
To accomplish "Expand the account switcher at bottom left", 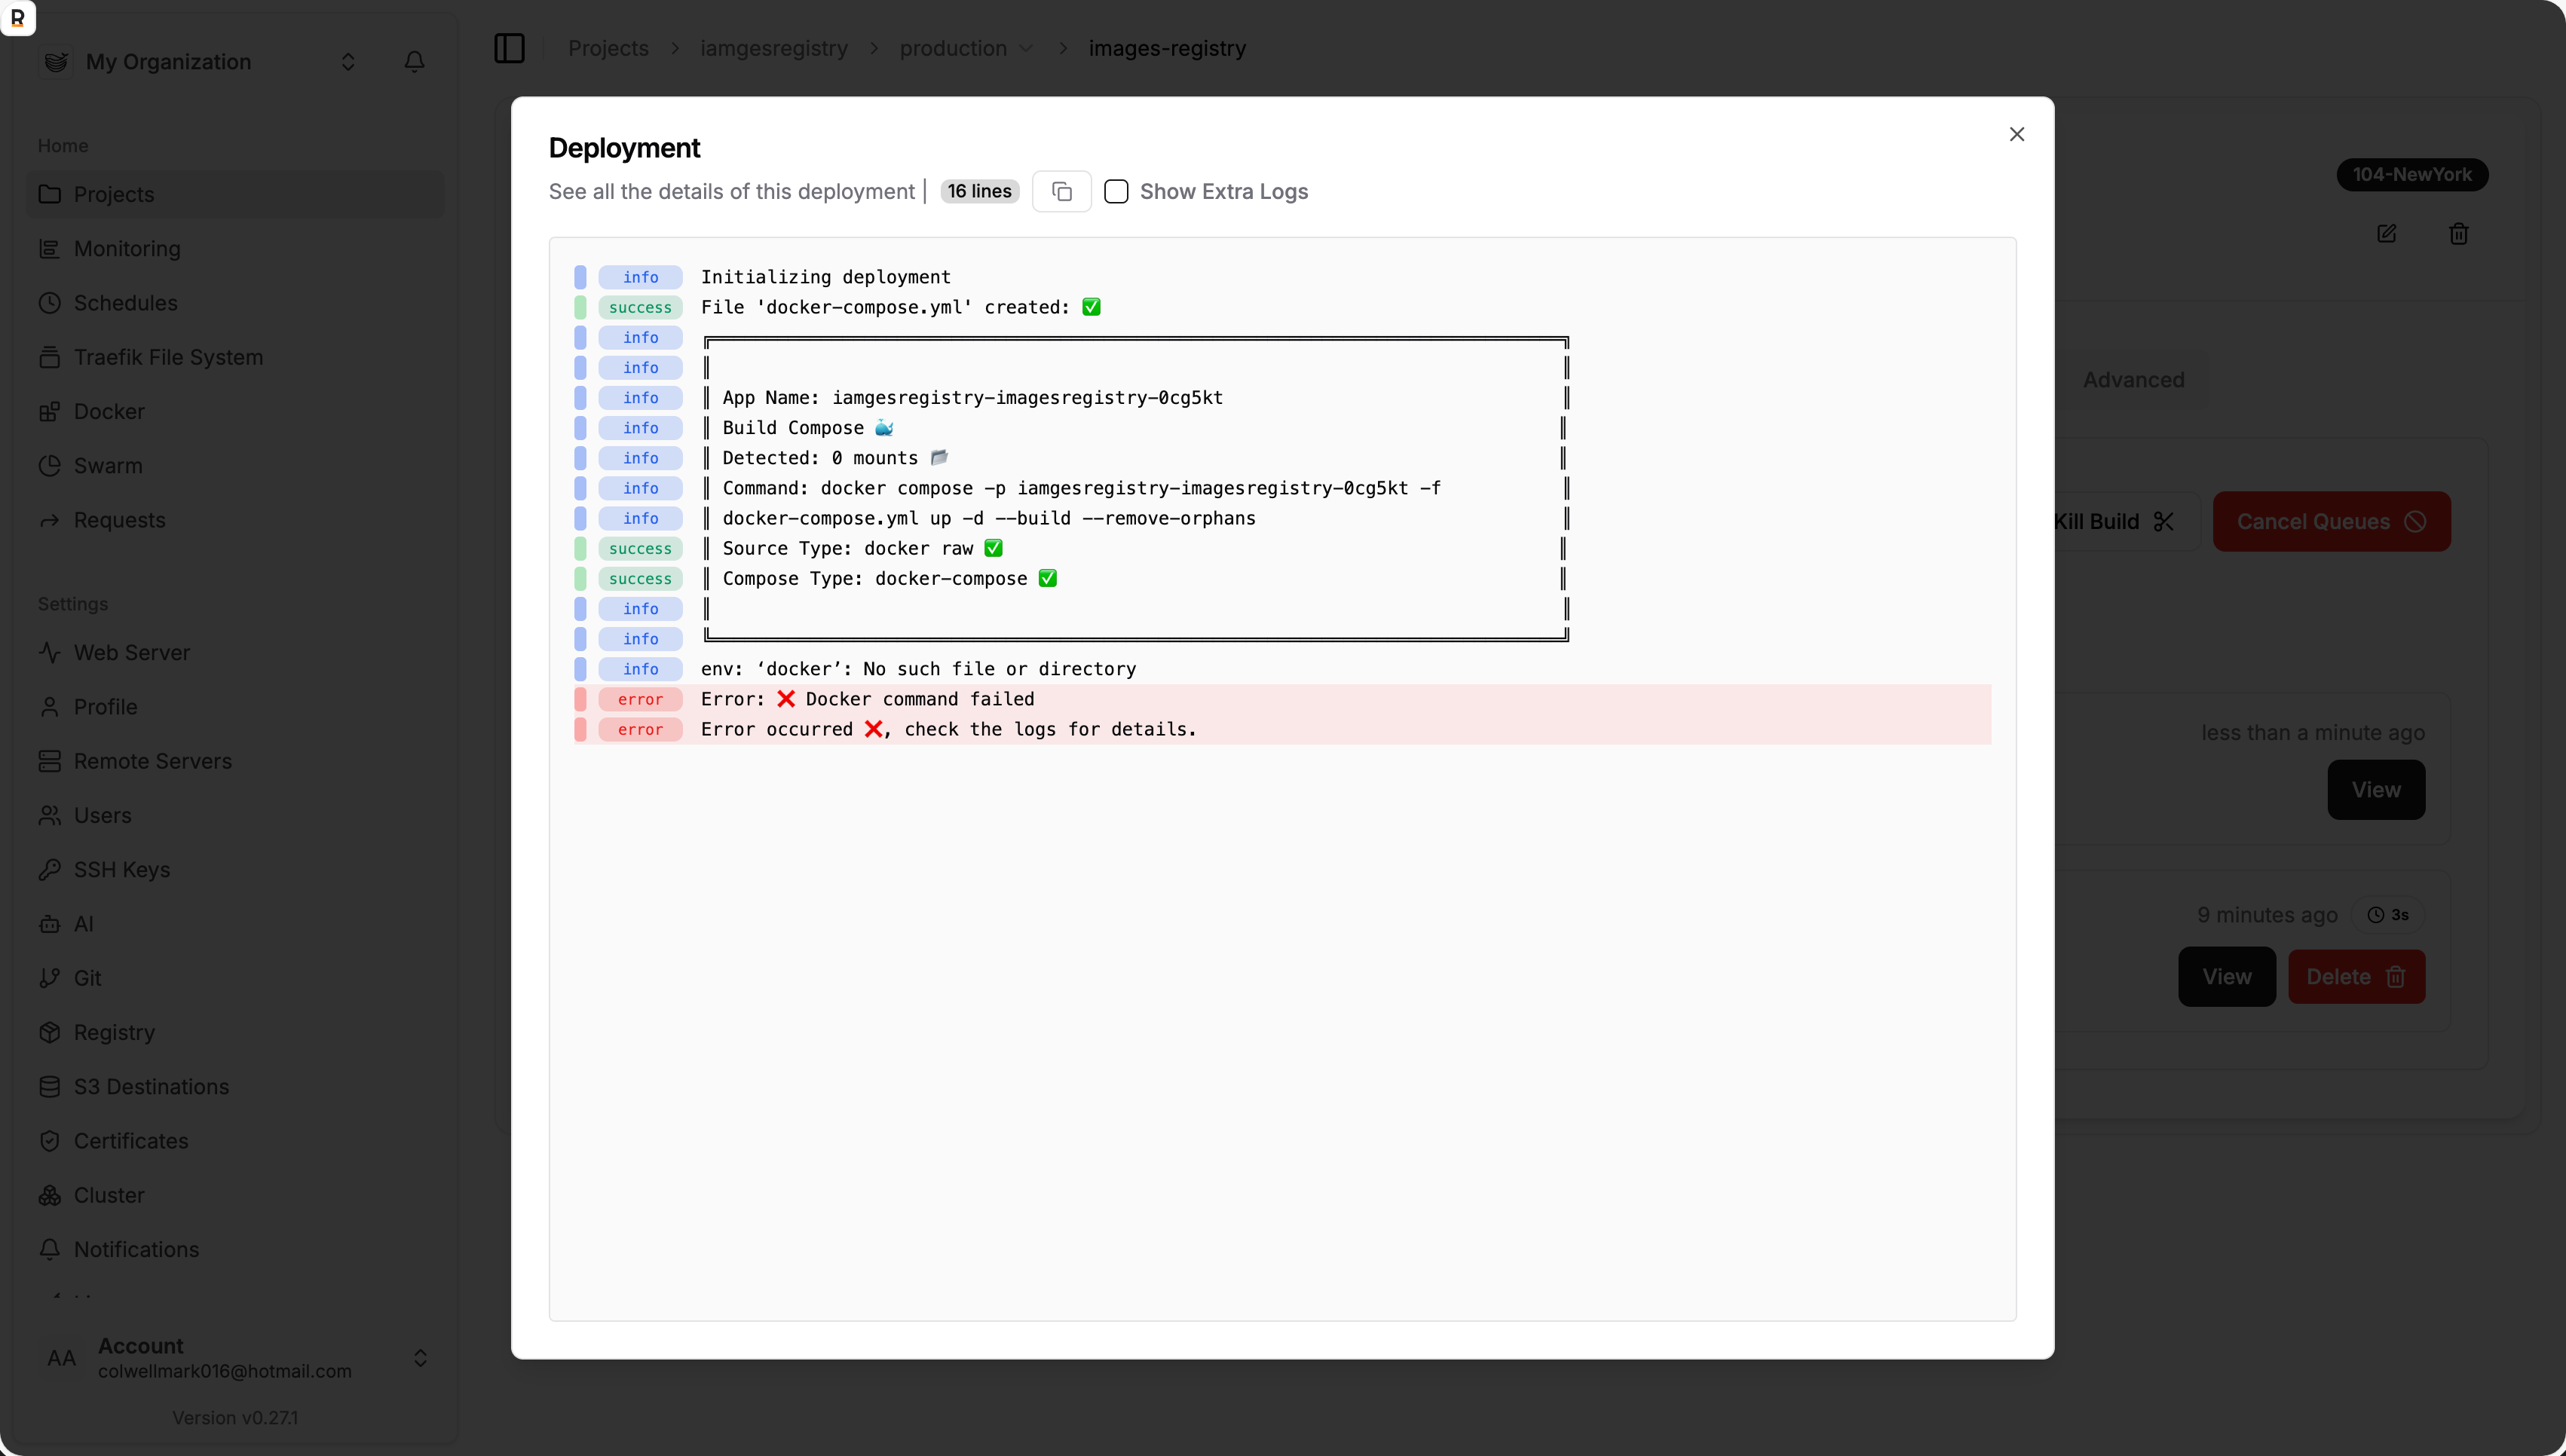I will (420, 1358).
